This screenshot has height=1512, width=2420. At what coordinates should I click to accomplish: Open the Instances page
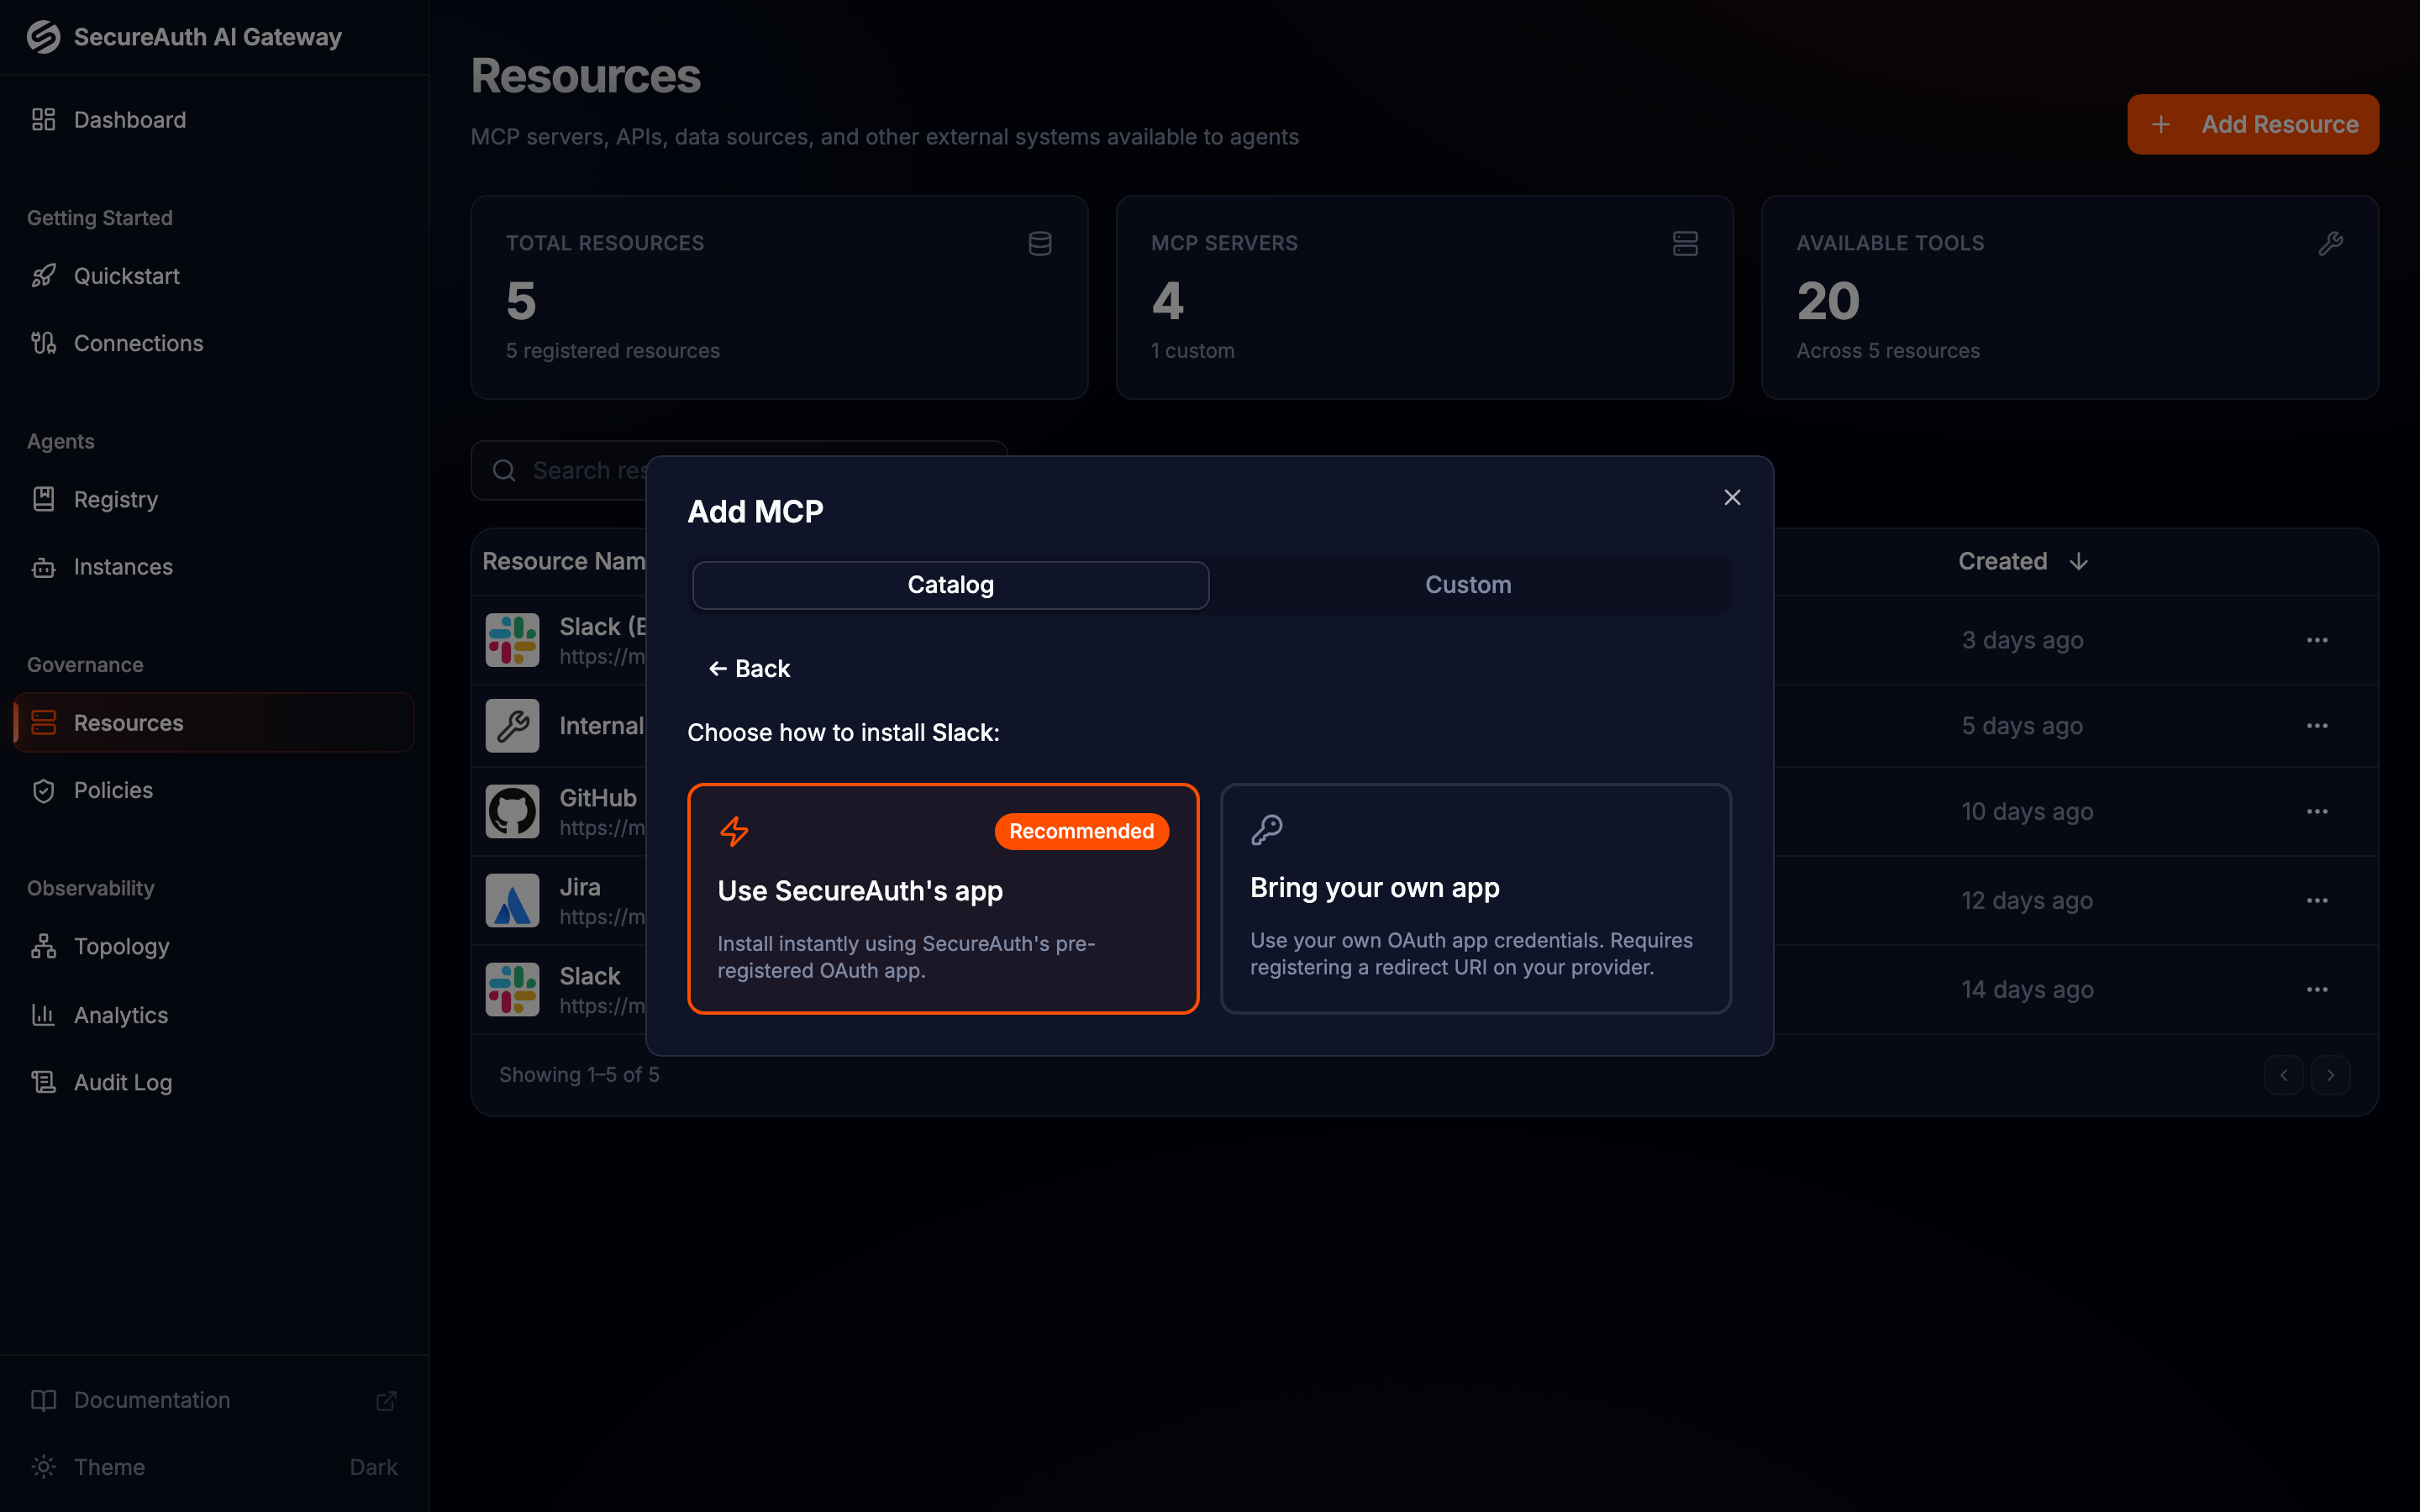214,567
